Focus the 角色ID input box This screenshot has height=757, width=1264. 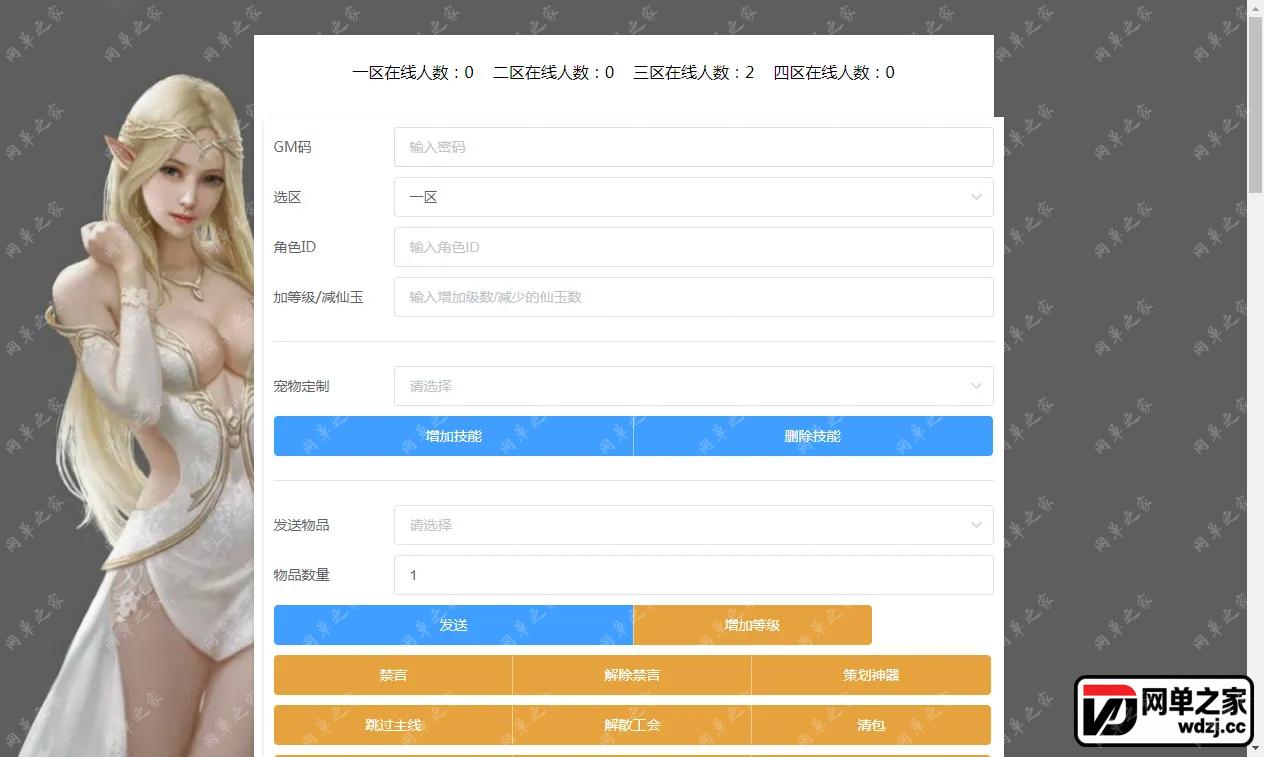click(693, 247)
